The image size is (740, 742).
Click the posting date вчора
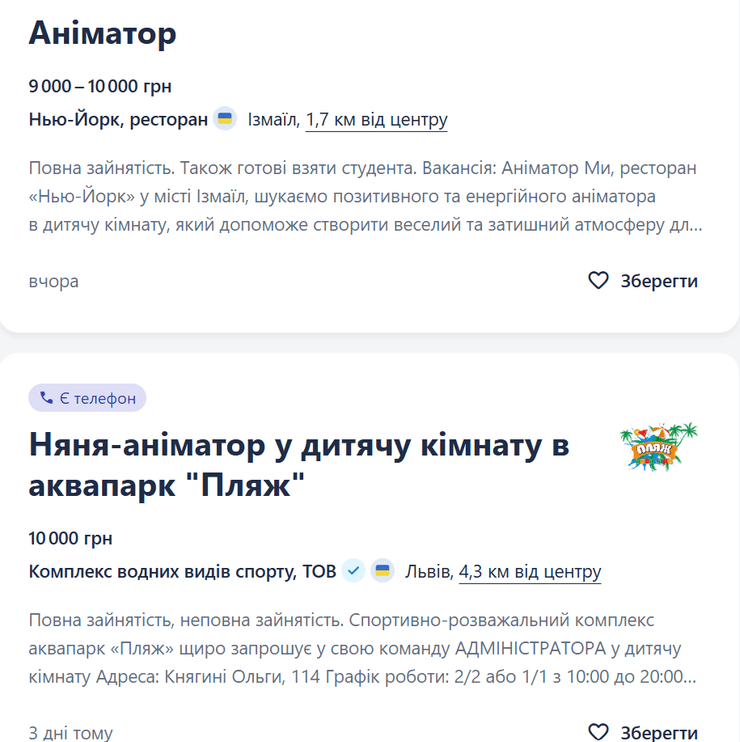(53, 281)
